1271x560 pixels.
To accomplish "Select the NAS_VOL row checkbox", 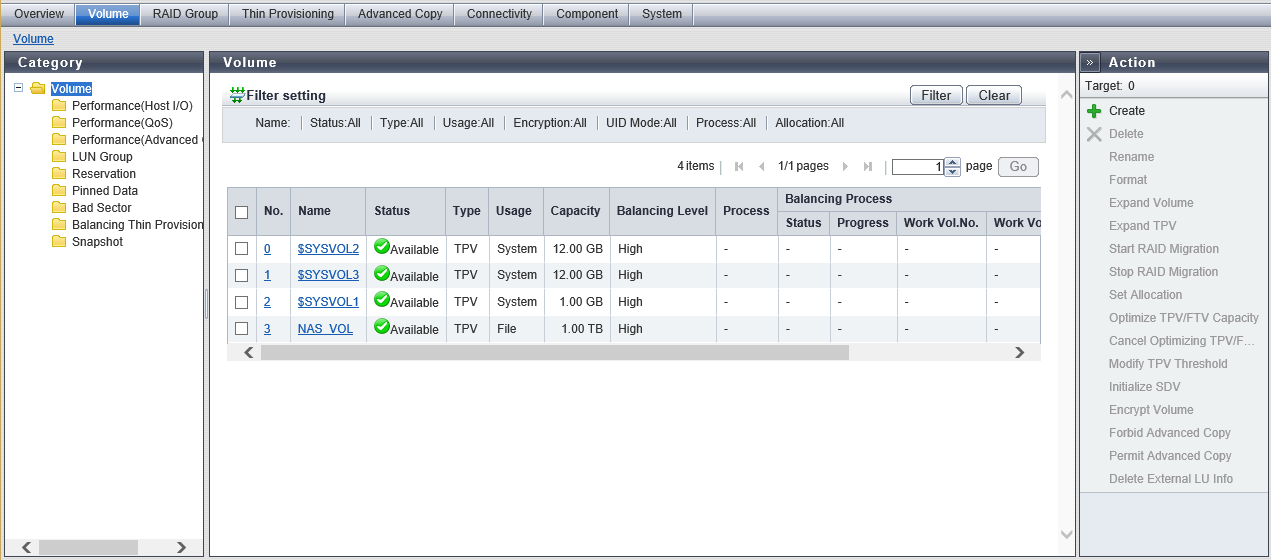I will pos(241,329).
